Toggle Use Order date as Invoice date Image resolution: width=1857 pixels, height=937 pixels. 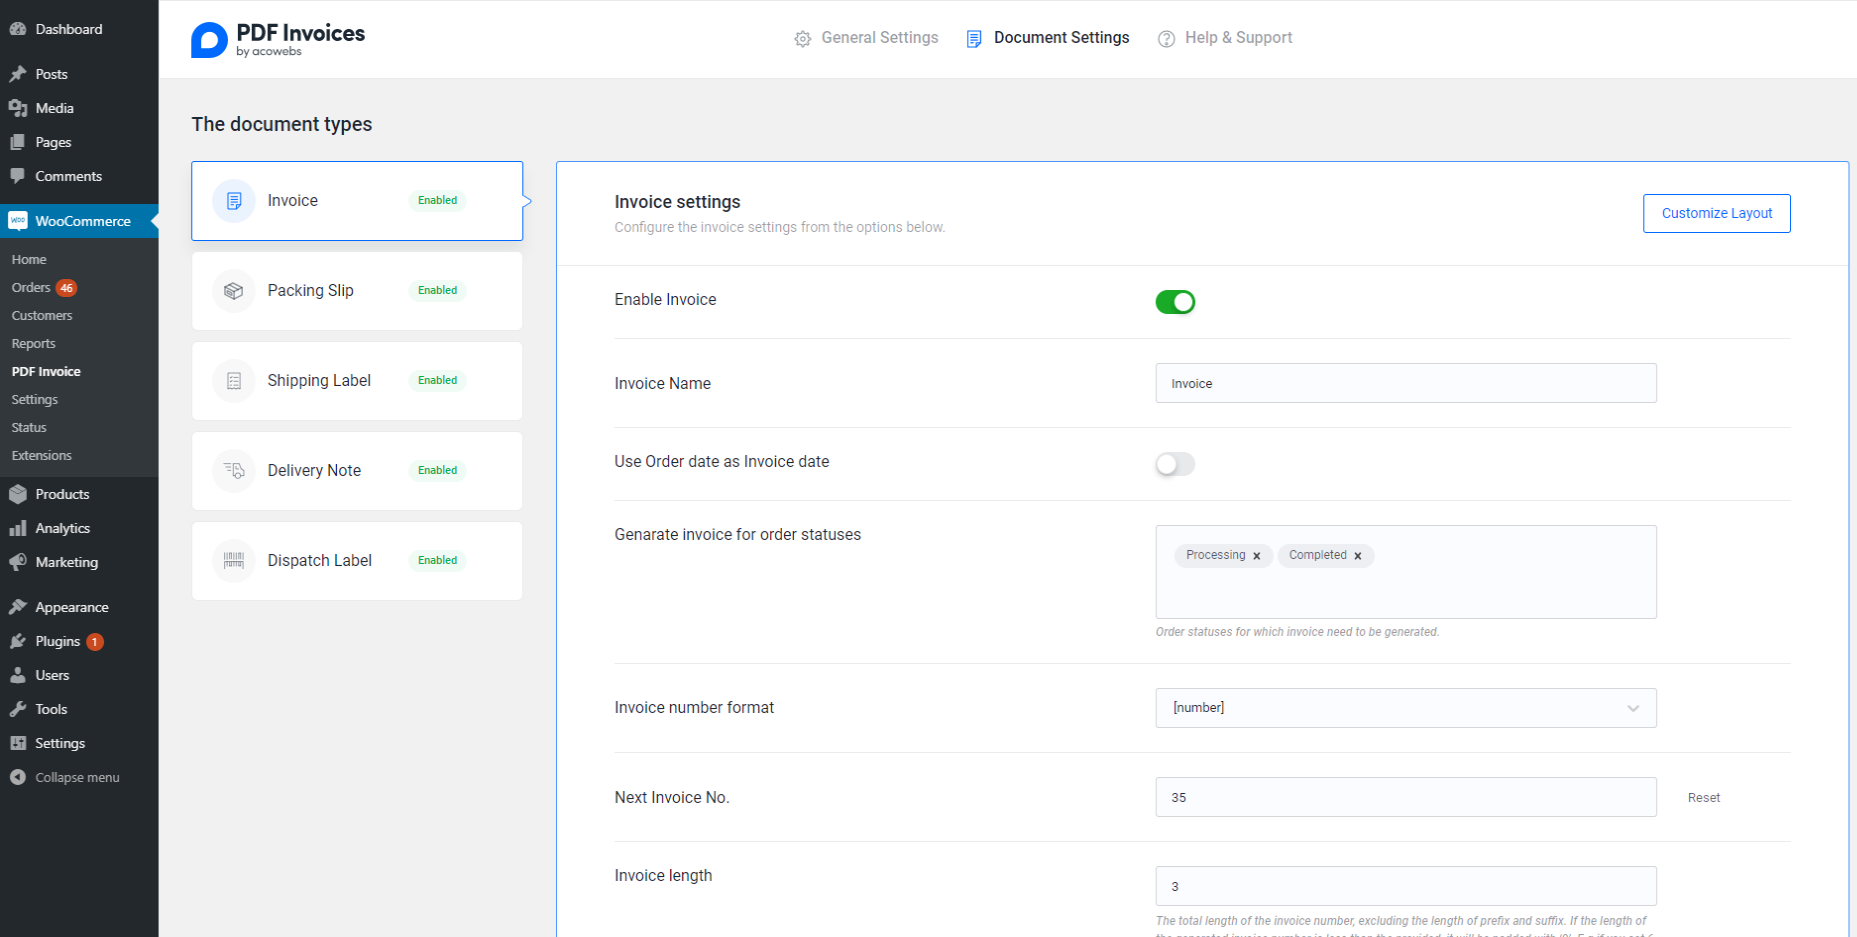click(1175, 464)
